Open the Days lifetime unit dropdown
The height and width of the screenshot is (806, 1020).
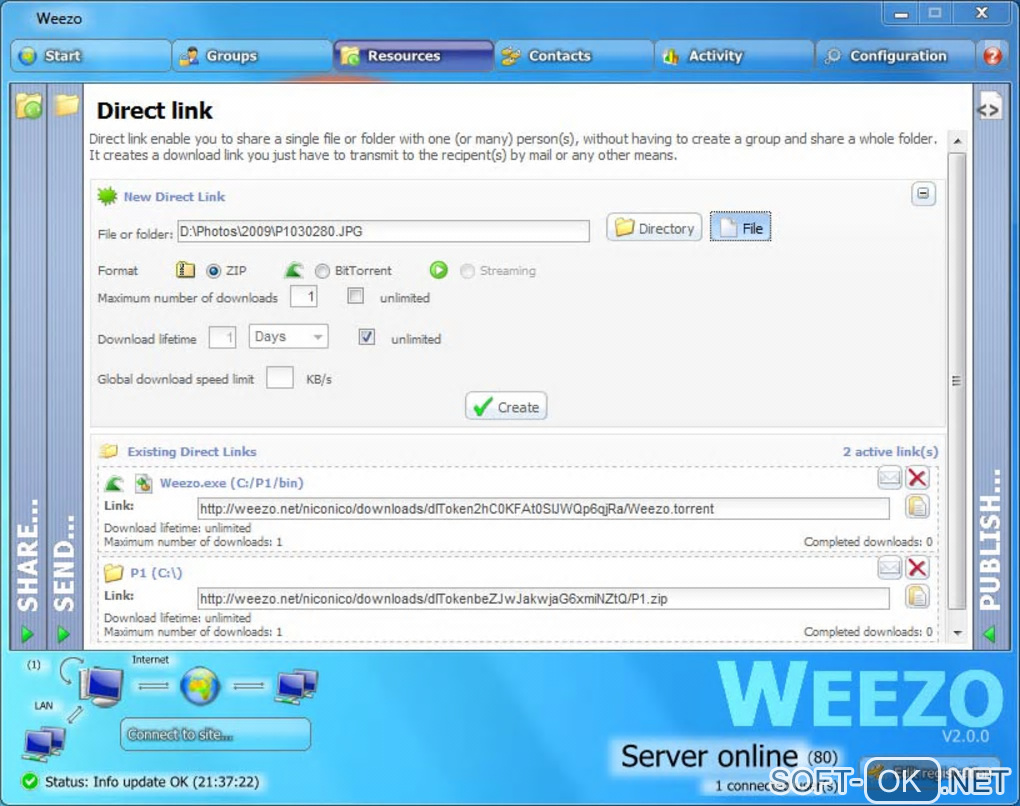coord(288,336)
